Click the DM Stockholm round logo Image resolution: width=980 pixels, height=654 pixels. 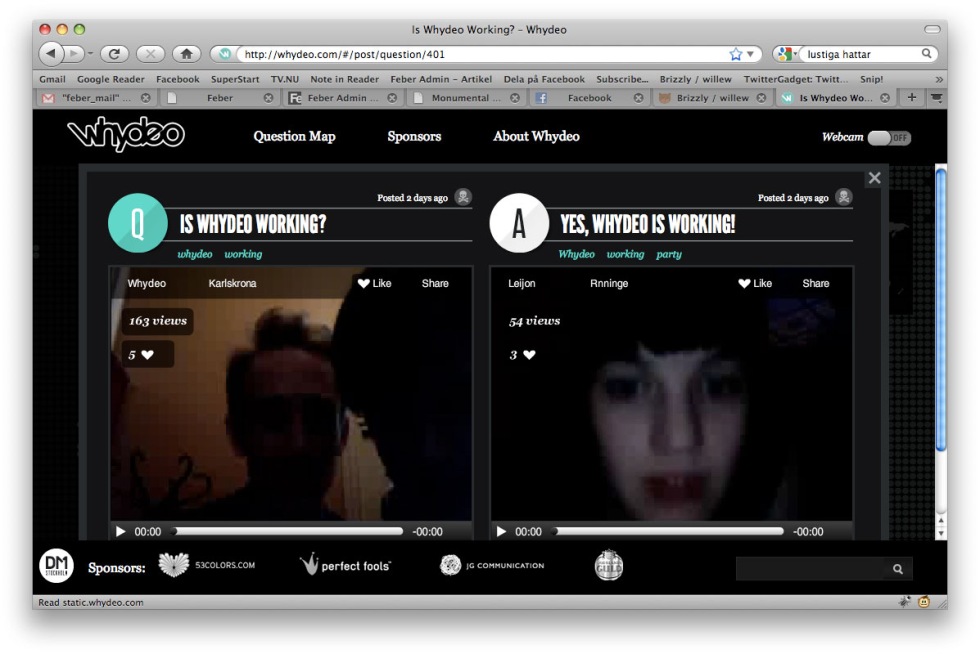[x=56, y=566]
